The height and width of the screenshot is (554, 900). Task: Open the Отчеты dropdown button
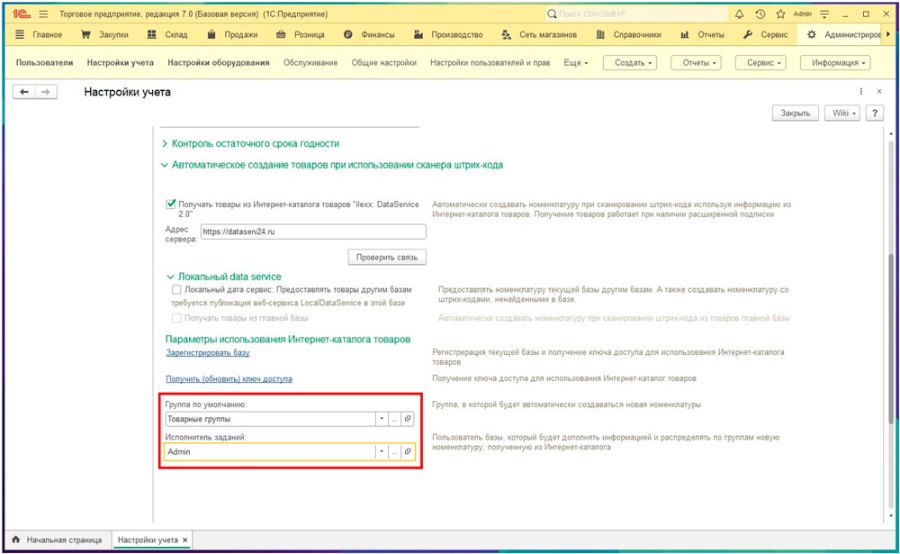pyautogui.click(x=696, y=63)
